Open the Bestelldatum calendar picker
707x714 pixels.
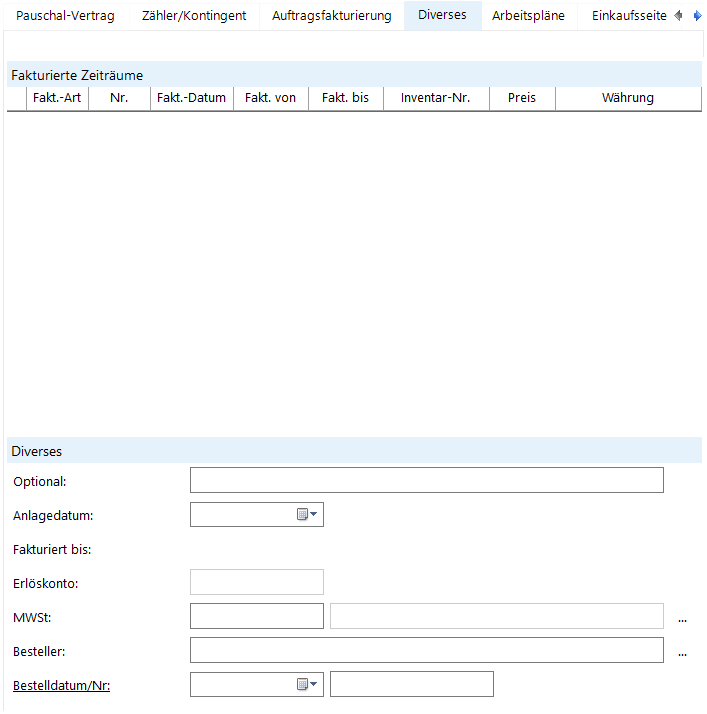point(306,685)
